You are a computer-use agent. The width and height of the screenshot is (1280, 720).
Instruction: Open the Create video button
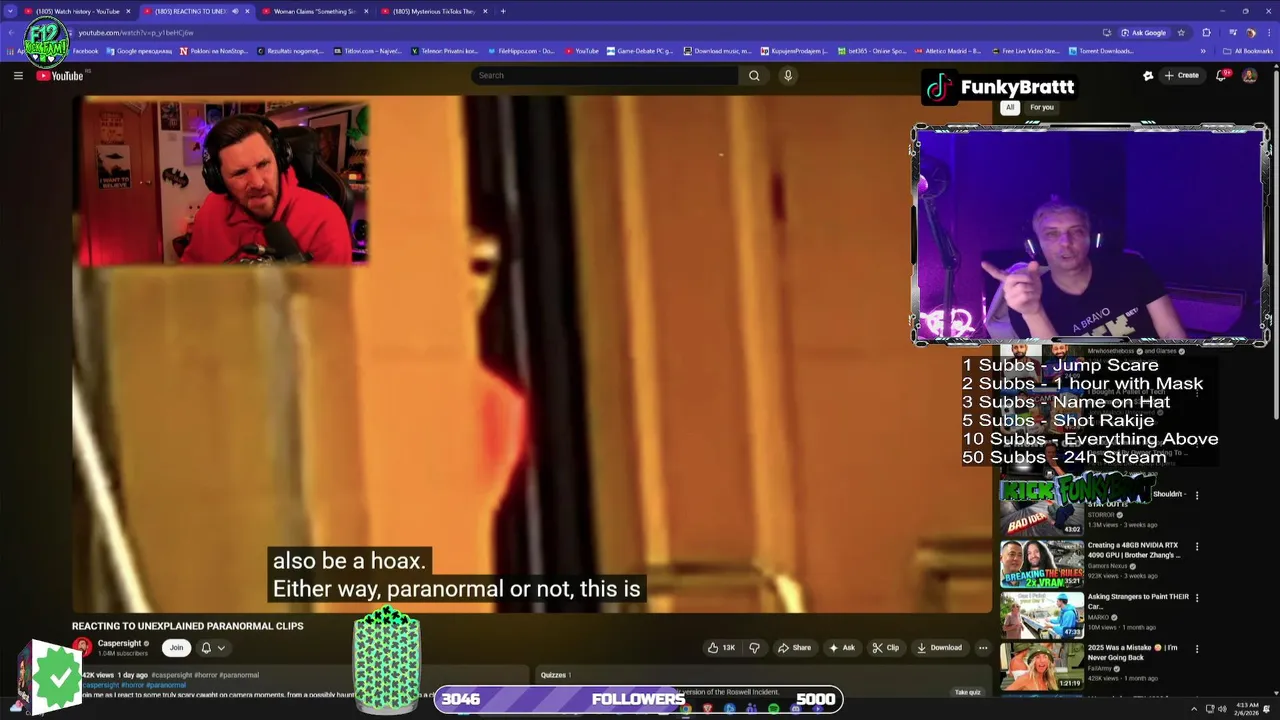point(1181,76)
